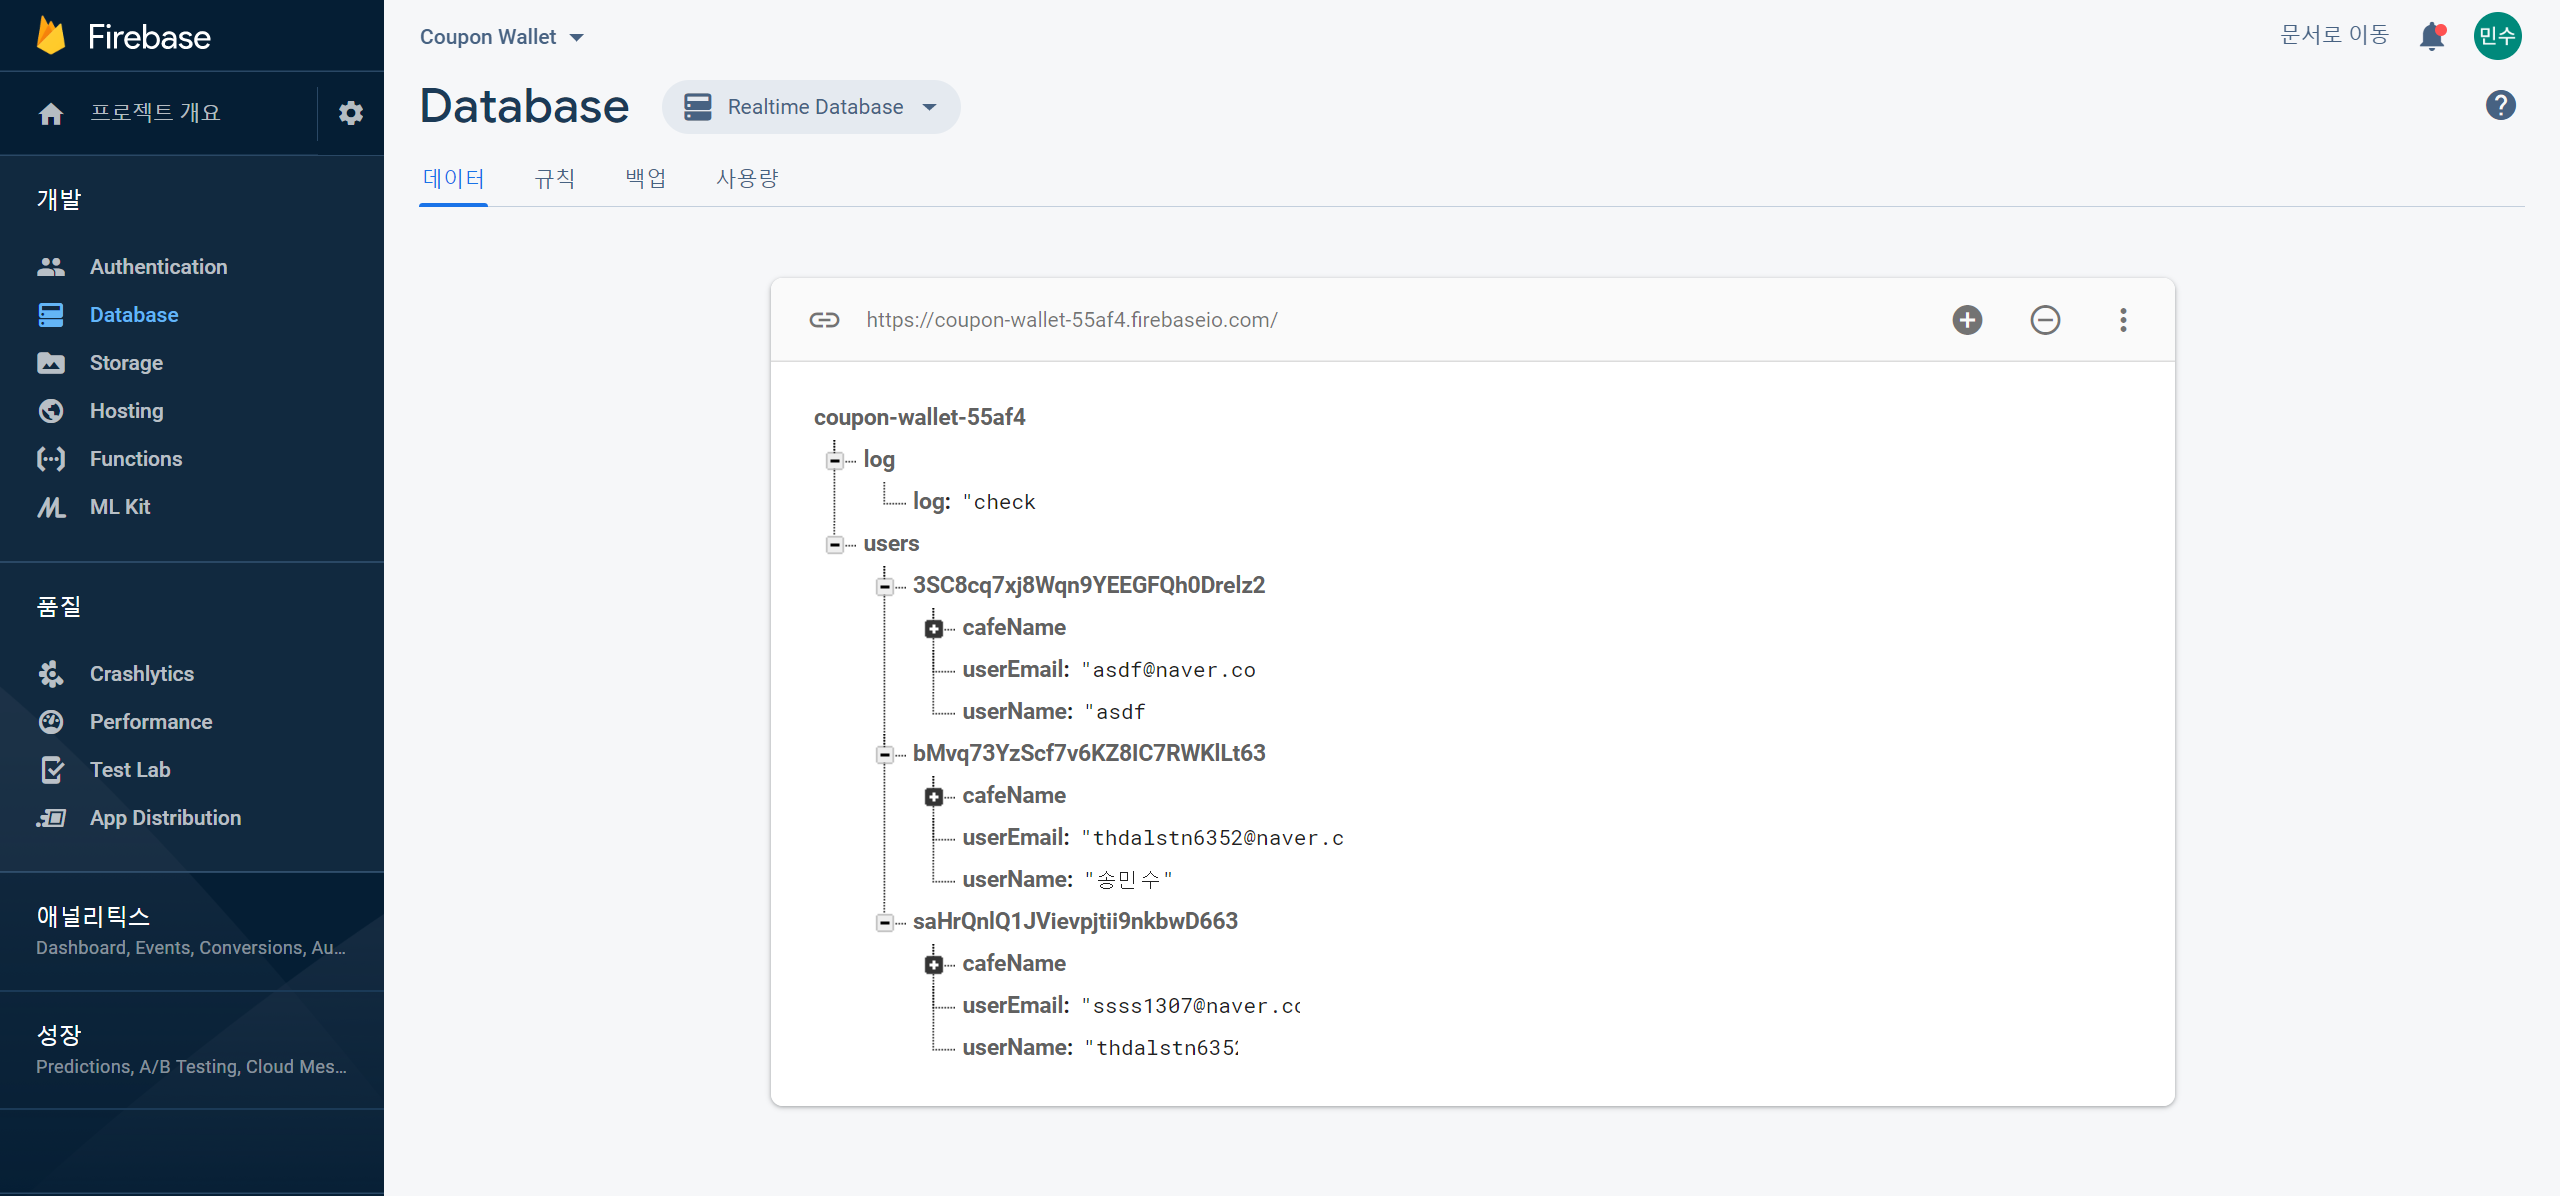Image resolution: width=2560 pixels, height=1196 pixels.
Task: Click the help question mark icon
Action: (2500, 105)
